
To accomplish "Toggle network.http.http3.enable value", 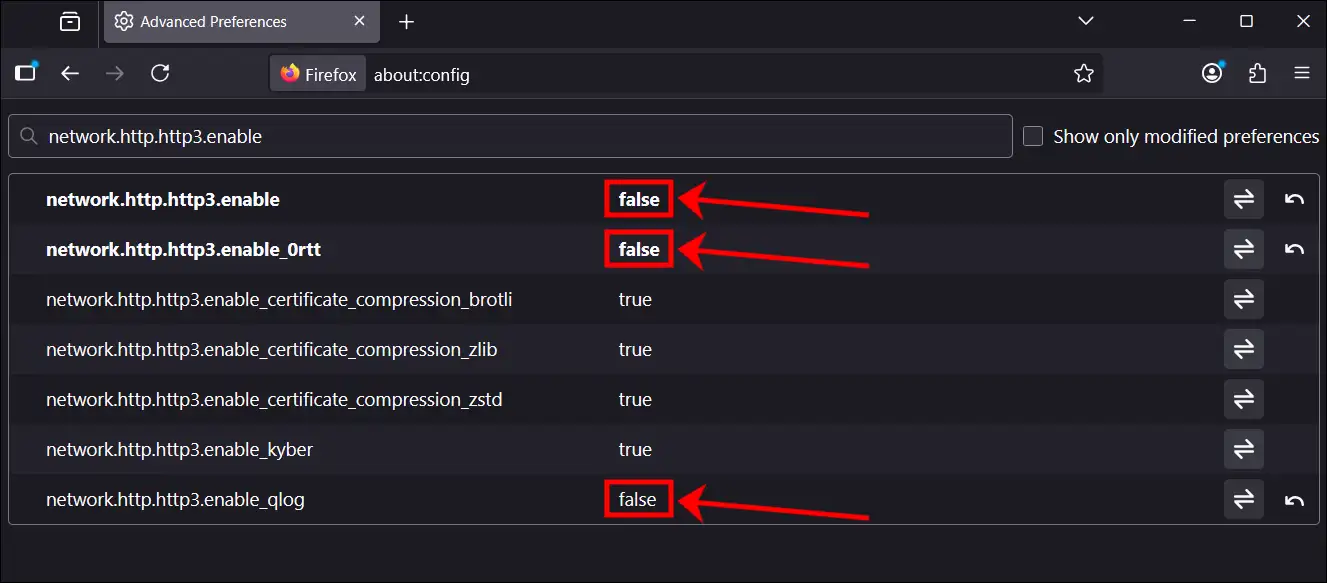I will [1243, 199].
